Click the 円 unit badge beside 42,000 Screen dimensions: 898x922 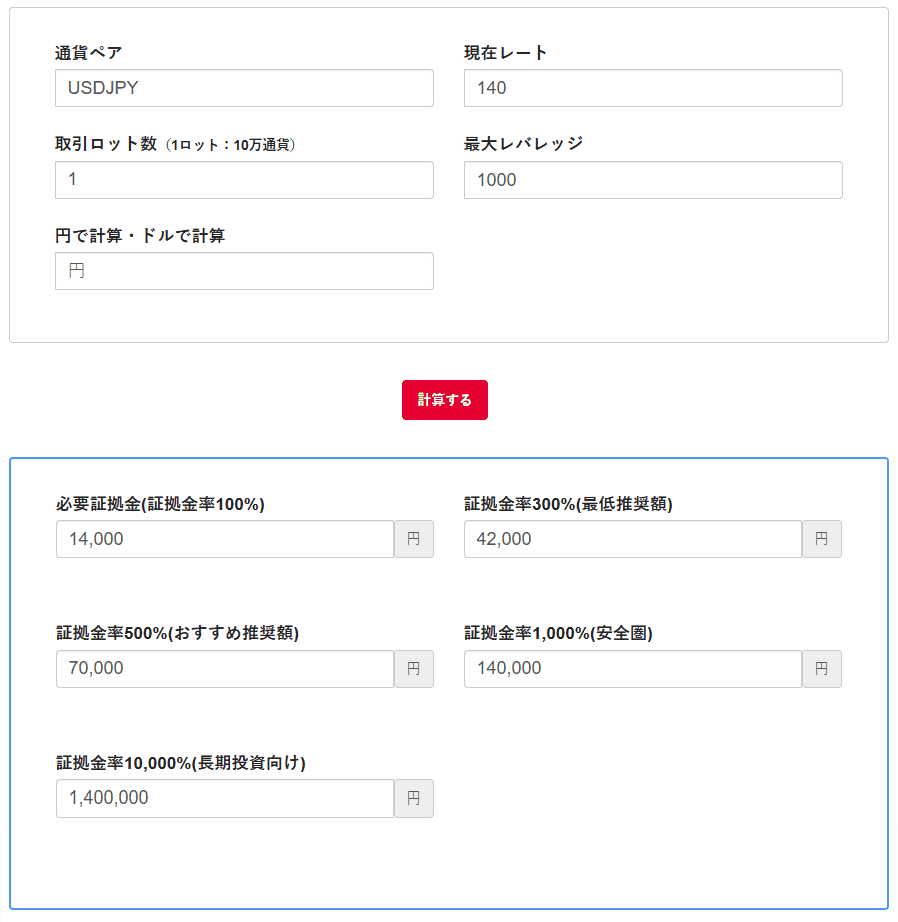point(822,539)
